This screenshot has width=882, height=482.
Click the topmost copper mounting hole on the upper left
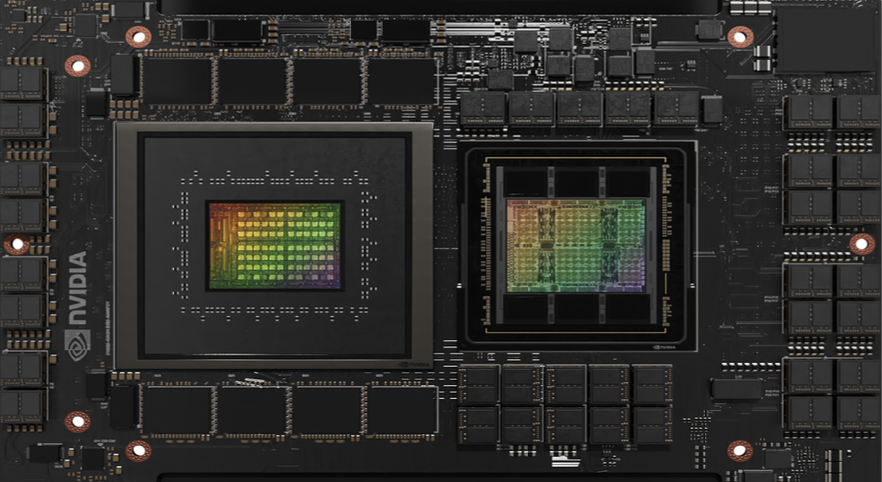(x=138, y=38)
